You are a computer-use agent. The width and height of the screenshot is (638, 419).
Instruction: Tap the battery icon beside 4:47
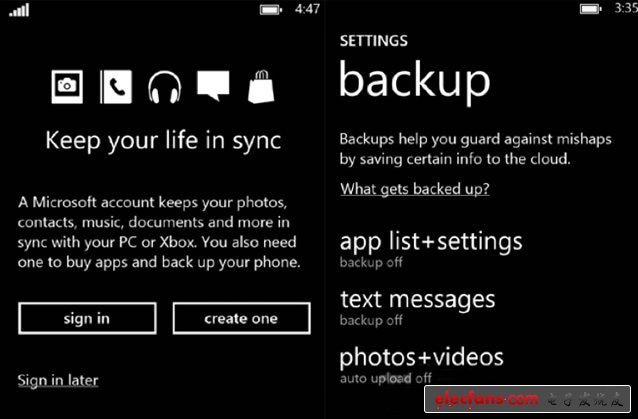tap(271, 9)
